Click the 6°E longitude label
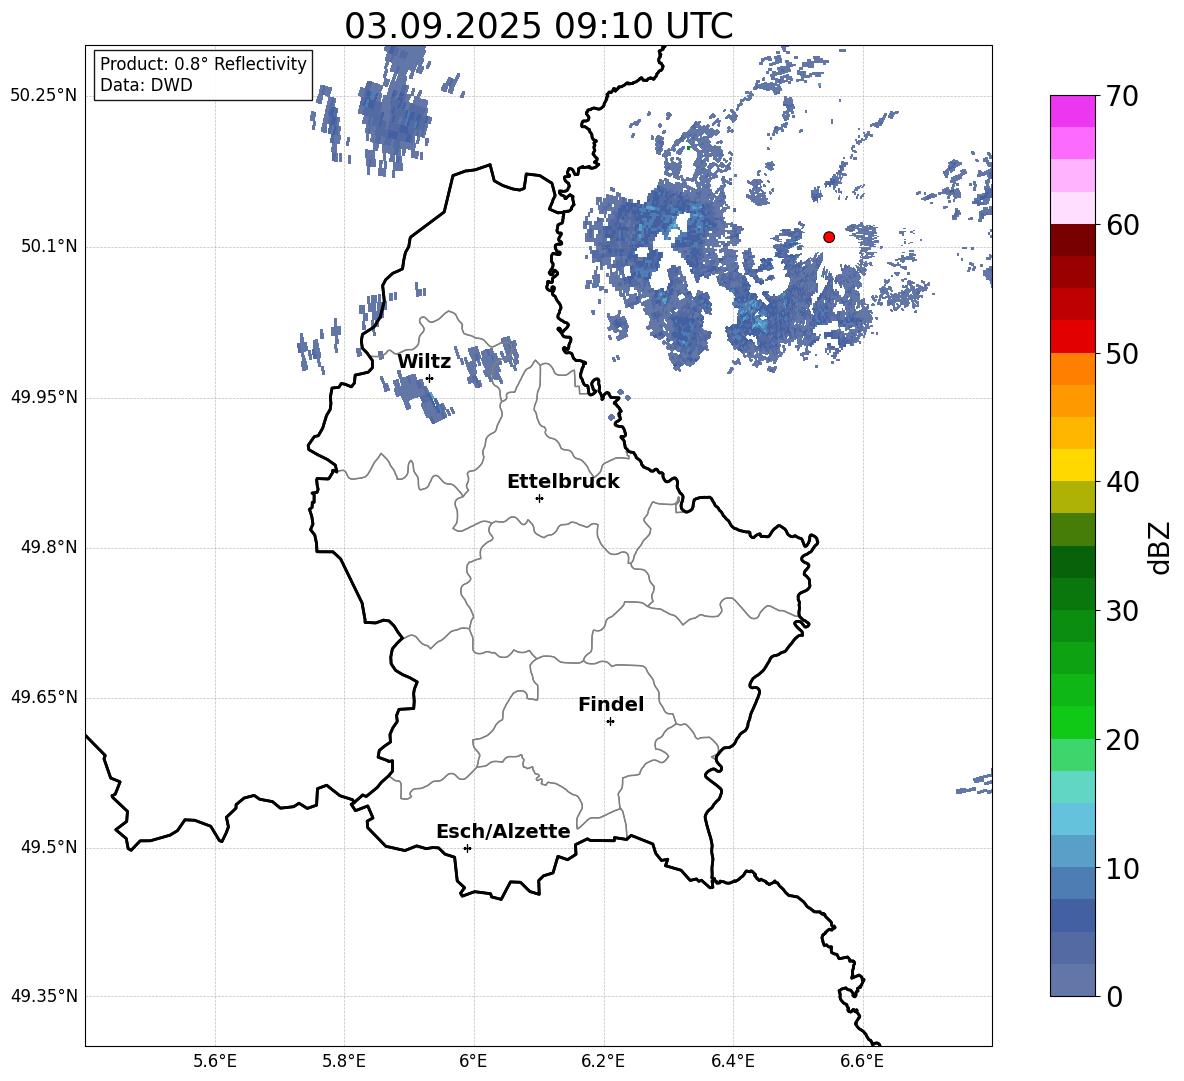This screenshot has height=1081, width=1184. pyautogui.click(x=473, y=1061)
